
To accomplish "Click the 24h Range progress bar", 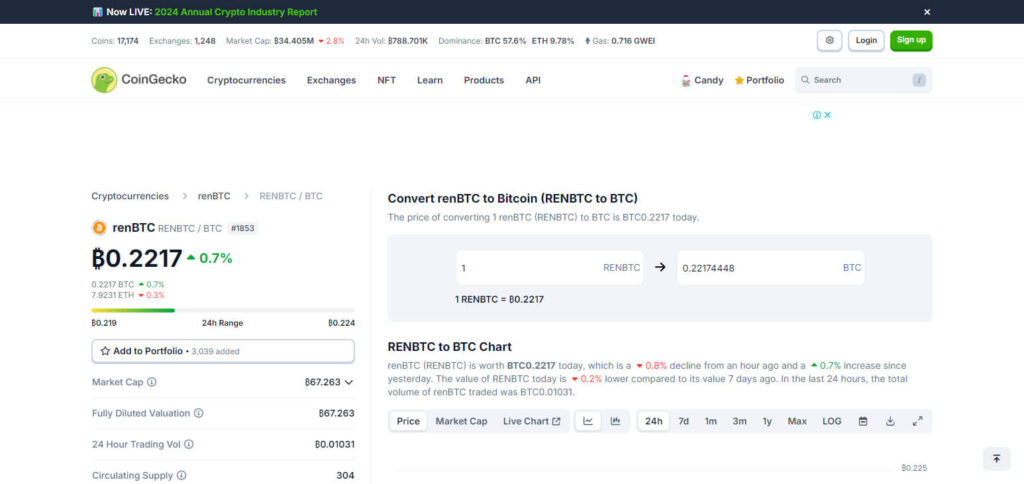I will point(223,310).
